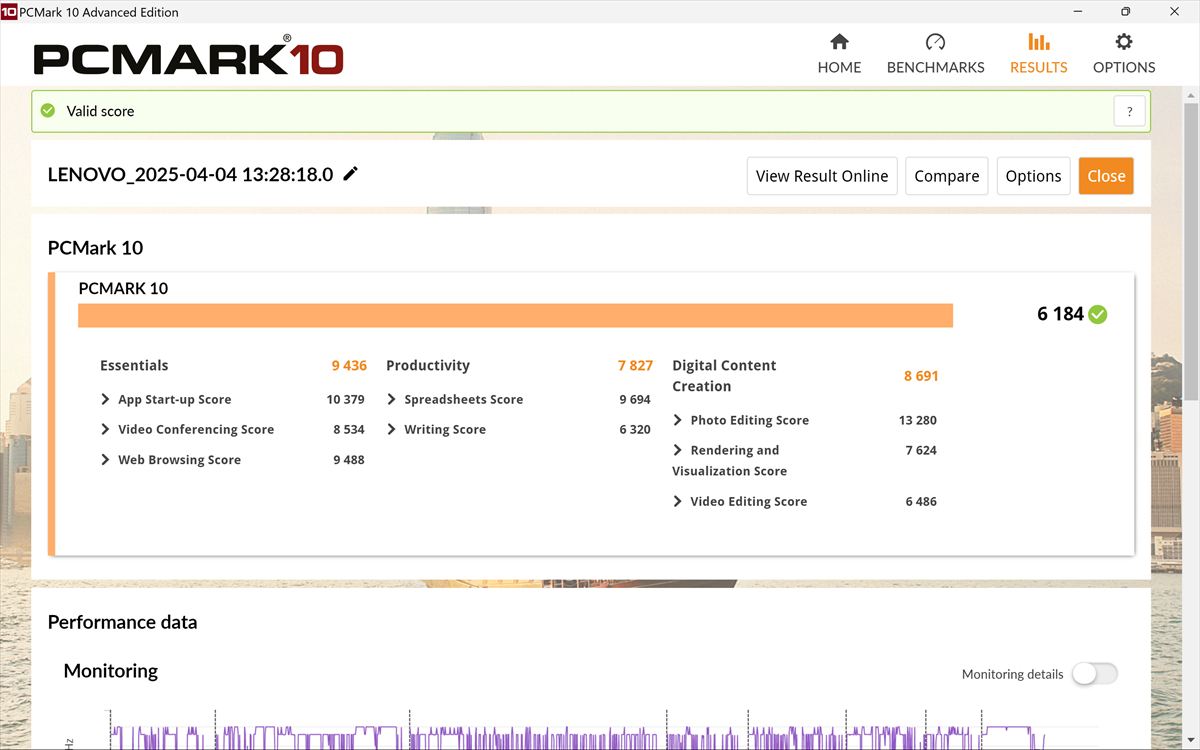Click the Performance data heading
Image resolution: width=1200 pixels, height=750 pixels.
pyautogui.click(x=122, y=622)
